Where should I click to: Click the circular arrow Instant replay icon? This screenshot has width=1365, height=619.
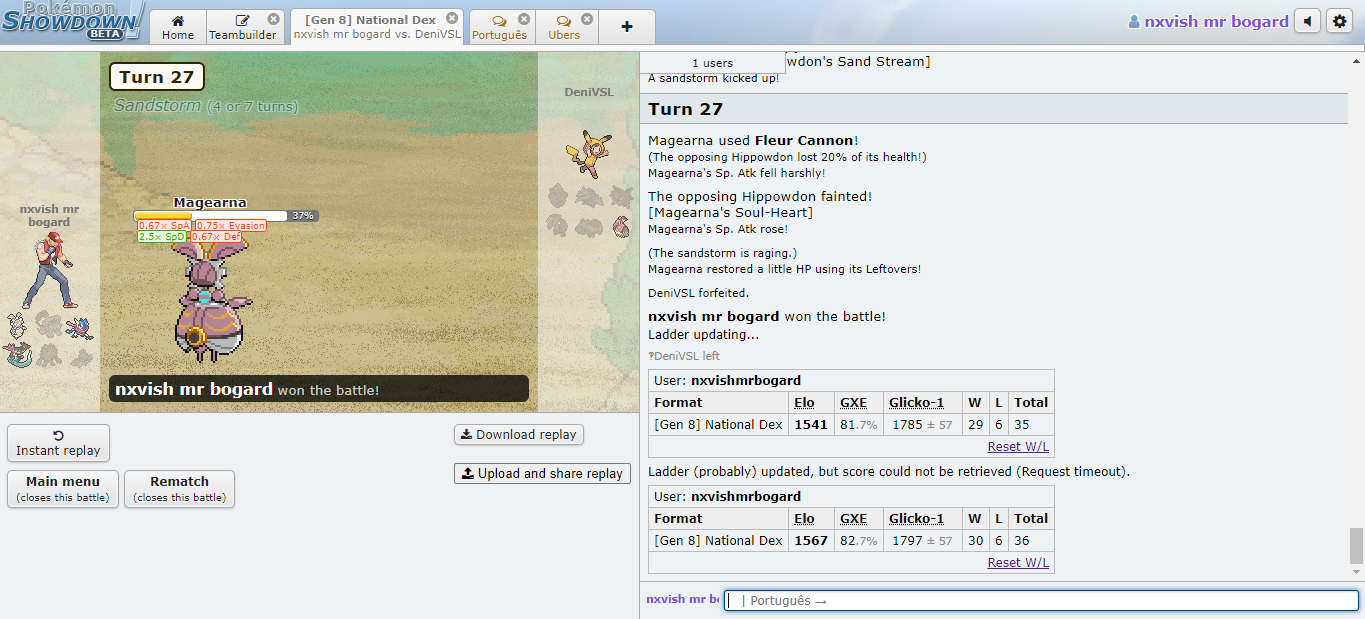click(57, 436)
